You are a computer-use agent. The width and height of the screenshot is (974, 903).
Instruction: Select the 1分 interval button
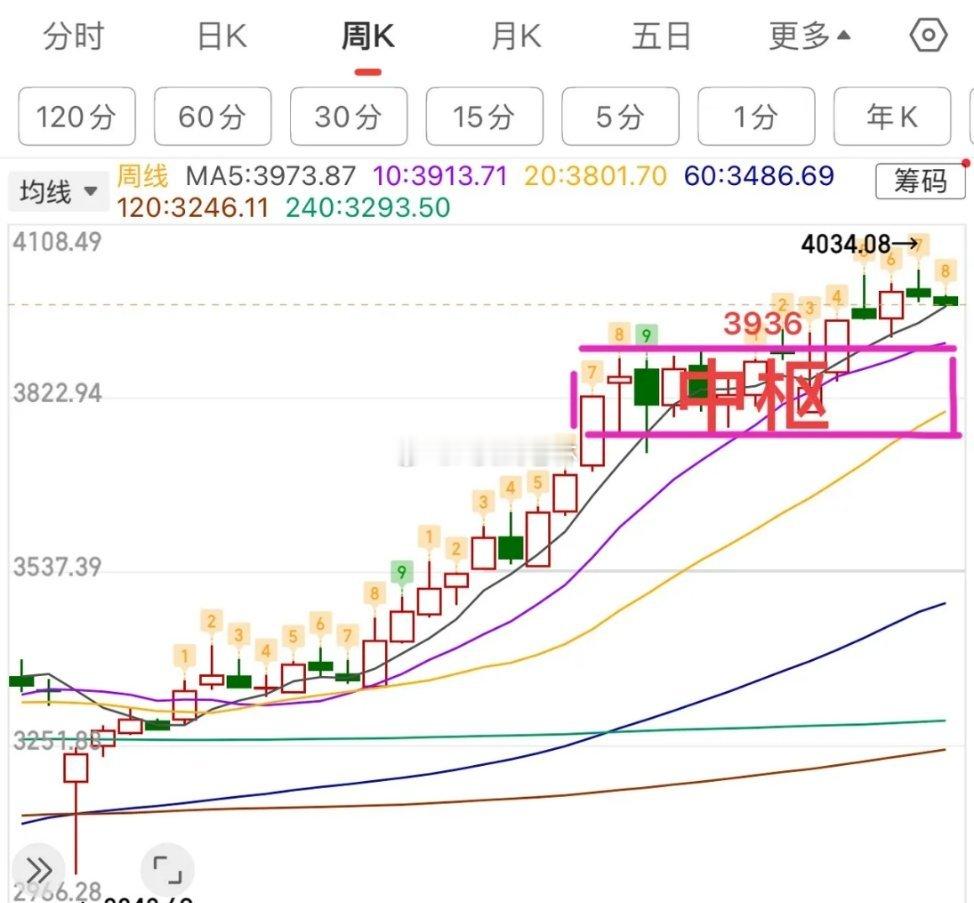757,116
